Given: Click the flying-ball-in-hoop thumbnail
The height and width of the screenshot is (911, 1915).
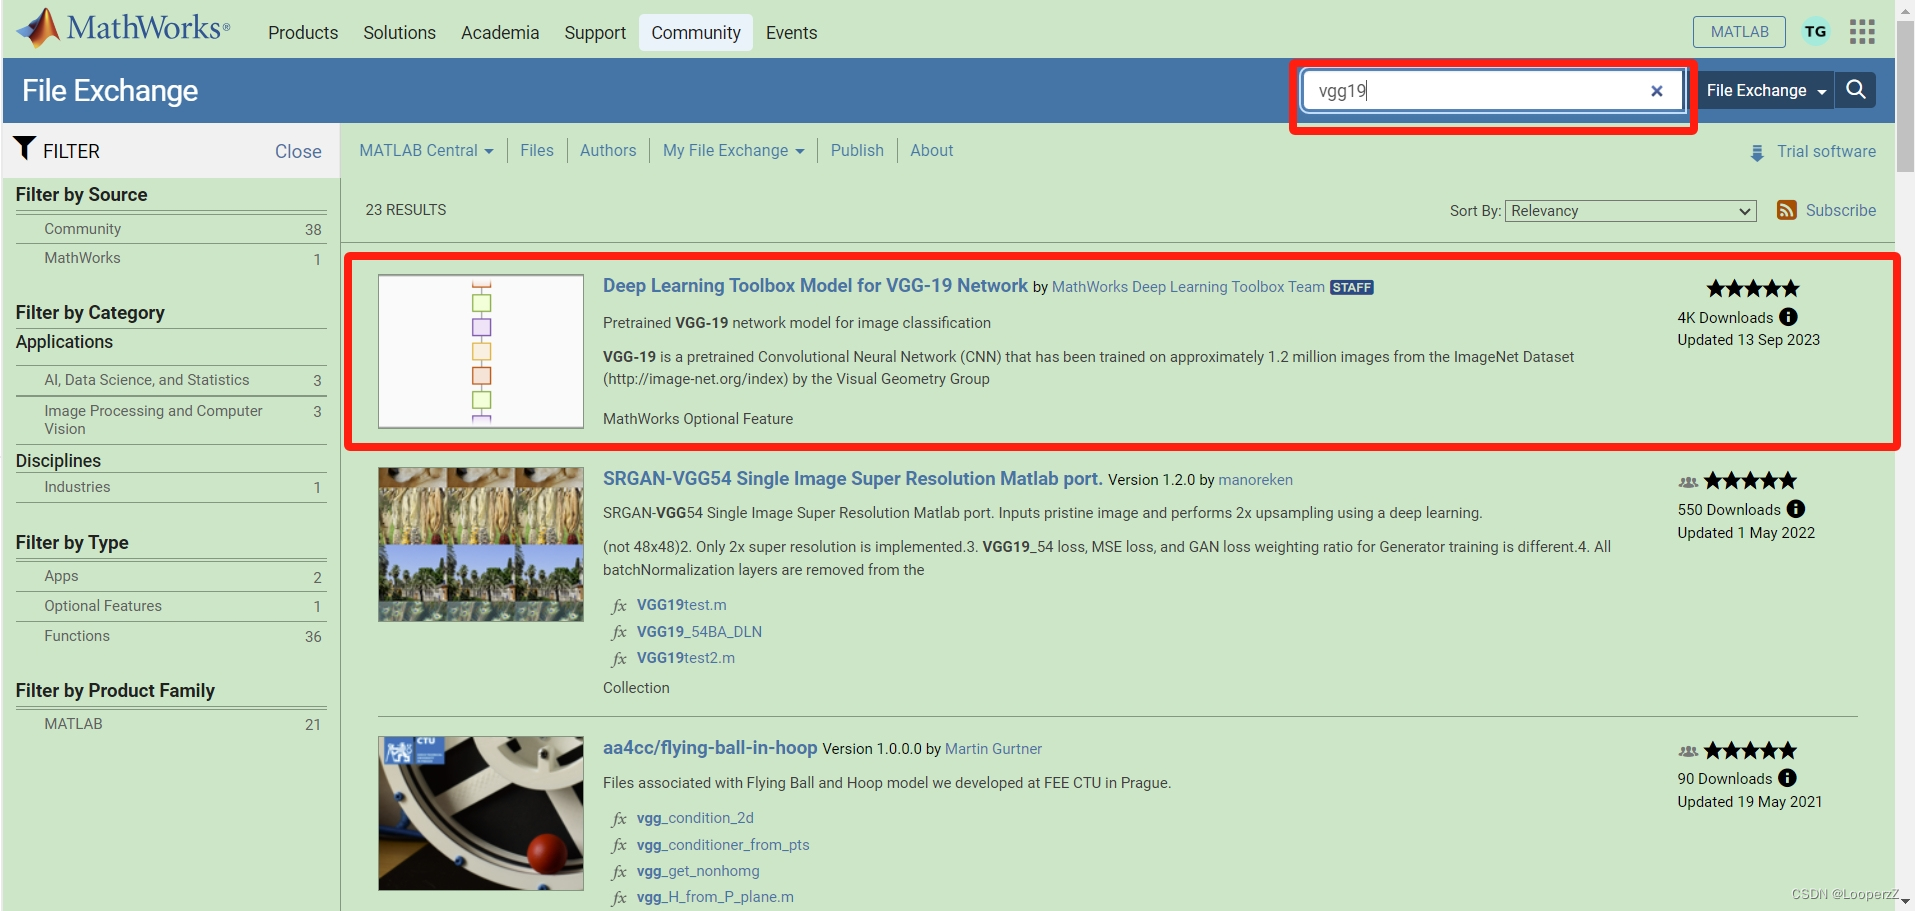Looking at the screenshot, I should (481, 813).
